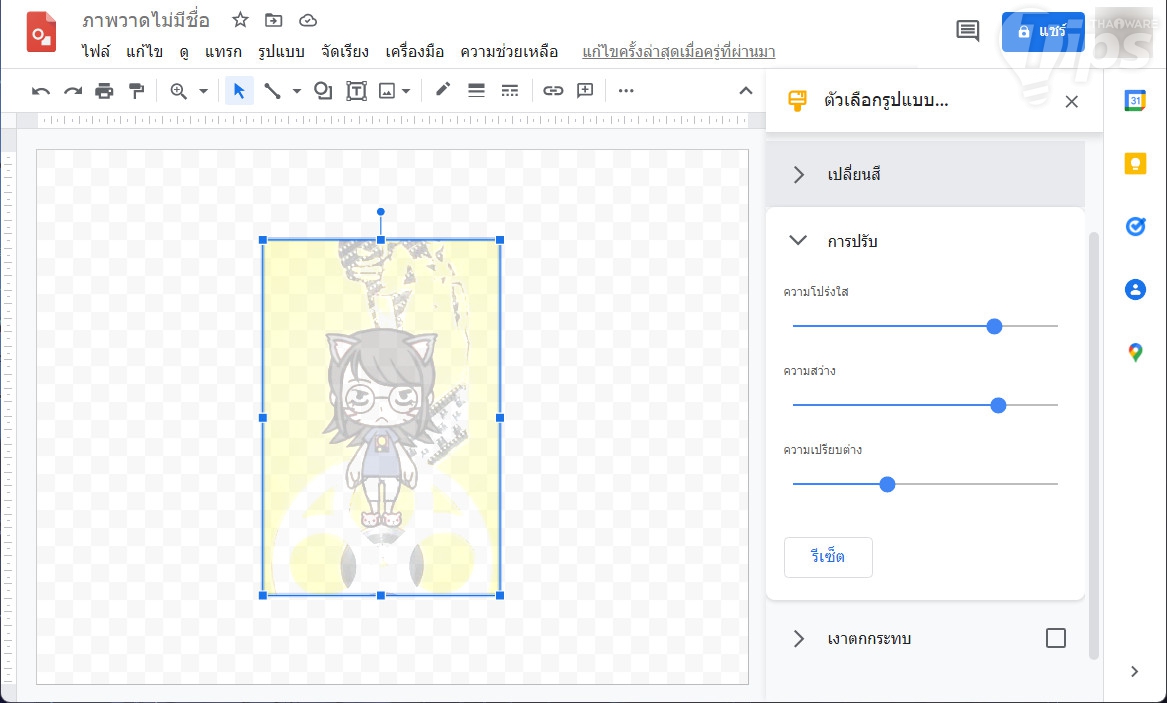
Task: Open the ไฟล์ menu
Action: [96, 52]
